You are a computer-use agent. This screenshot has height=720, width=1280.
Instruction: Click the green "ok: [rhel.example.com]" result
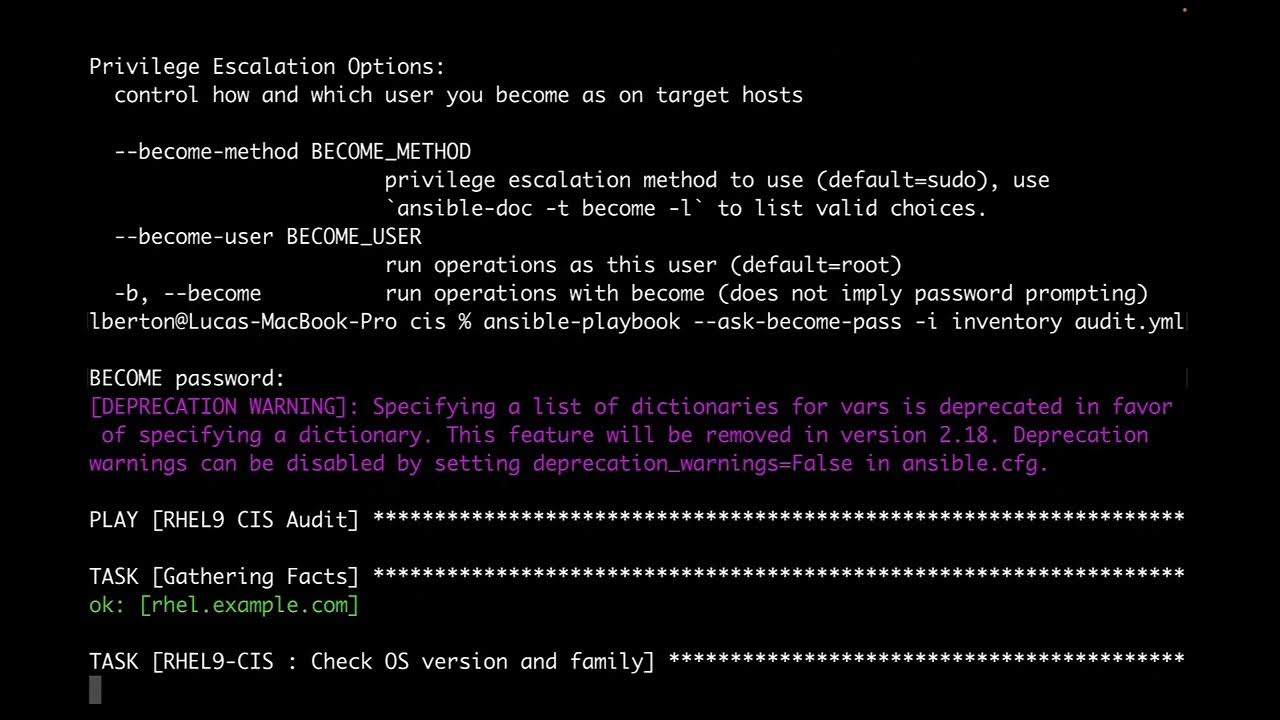[x=224, y=605]
